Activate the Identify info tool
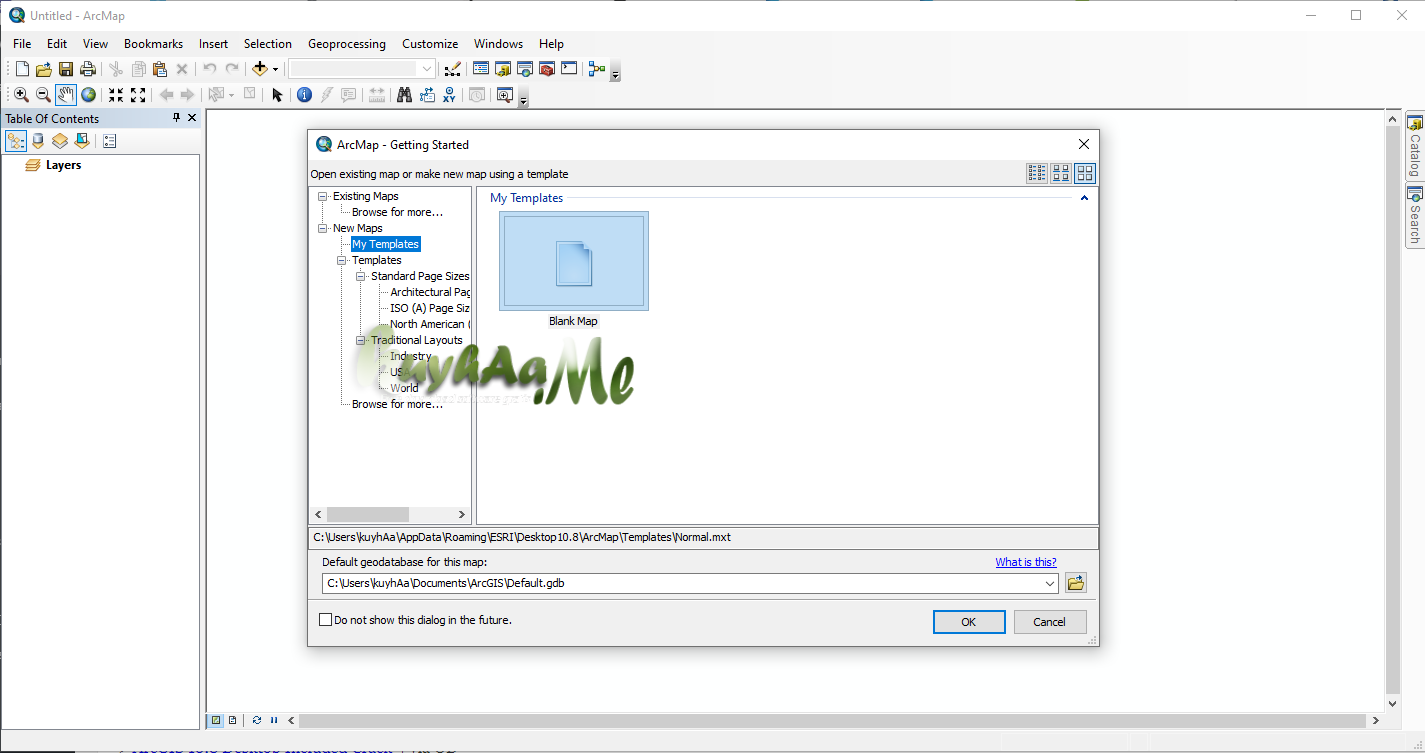The image size is (1425, 753). [304, 95]
